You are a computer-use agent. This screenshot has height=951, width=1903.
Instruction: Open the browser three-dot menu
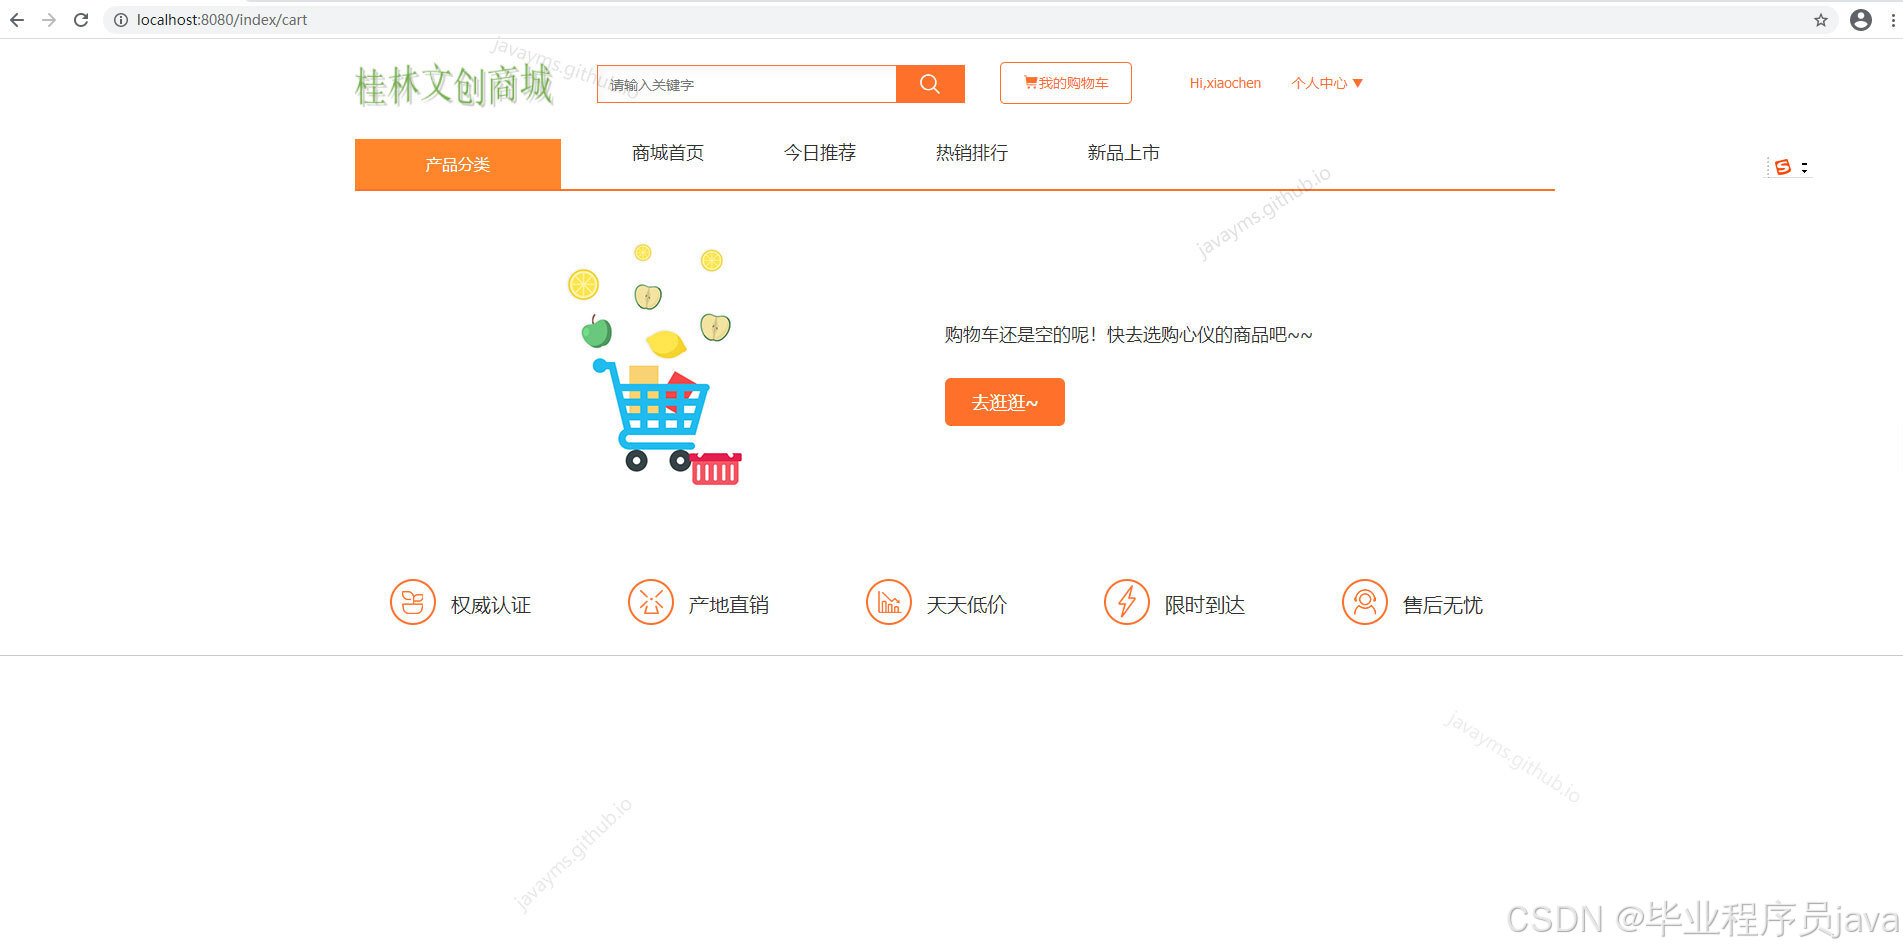tap(1893, 20)
